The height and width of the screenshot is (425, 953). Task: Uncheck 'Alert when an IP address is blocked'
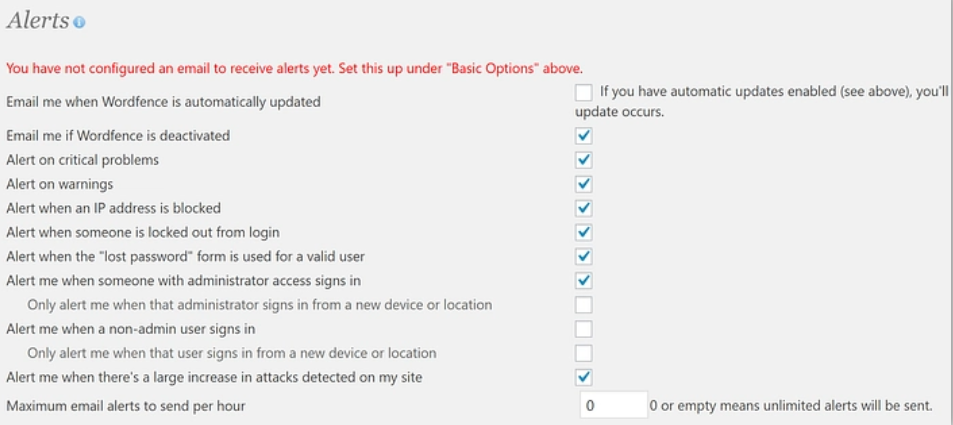[584, 208]
